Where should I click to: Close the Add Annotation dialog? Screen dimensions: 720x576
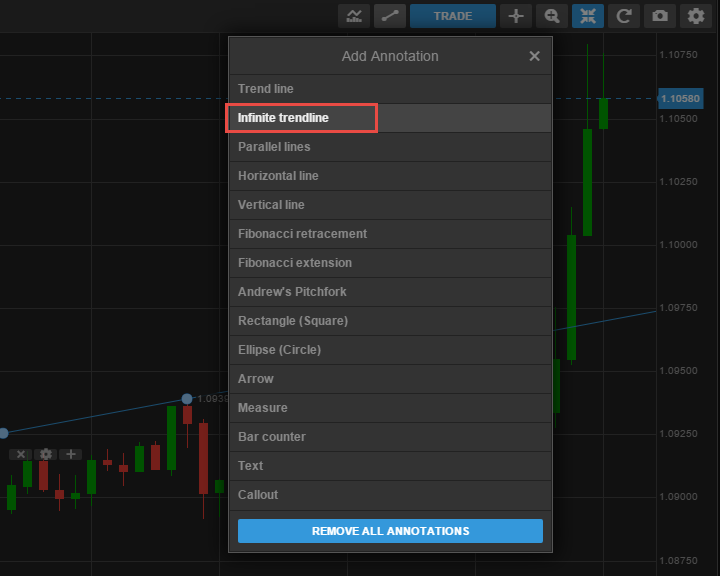pyautogui.click(x=534, y=56)
